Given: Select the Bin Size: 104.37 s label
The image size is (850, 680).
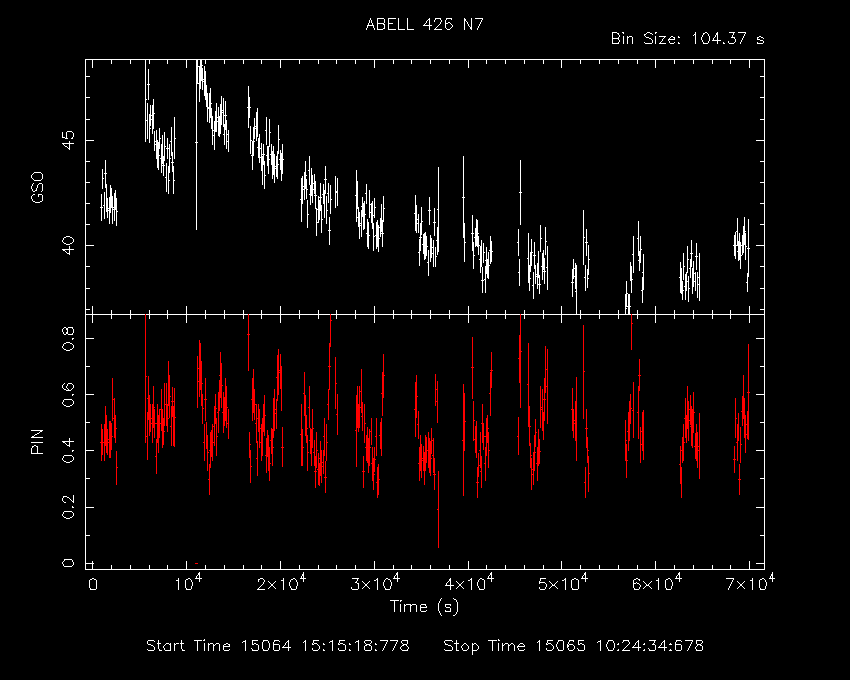Looking at the screenshot, I should (x=687, y=39).
